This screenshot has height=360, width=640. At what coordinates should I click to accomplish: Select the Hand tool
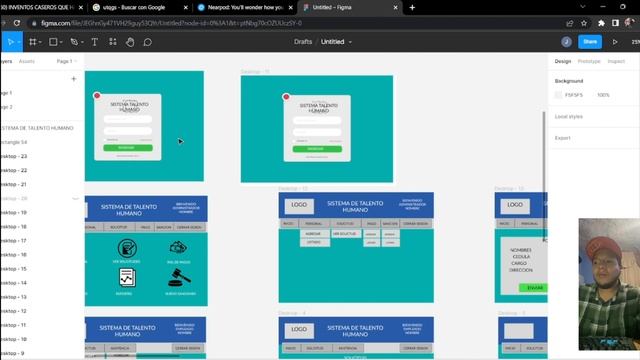130,42
